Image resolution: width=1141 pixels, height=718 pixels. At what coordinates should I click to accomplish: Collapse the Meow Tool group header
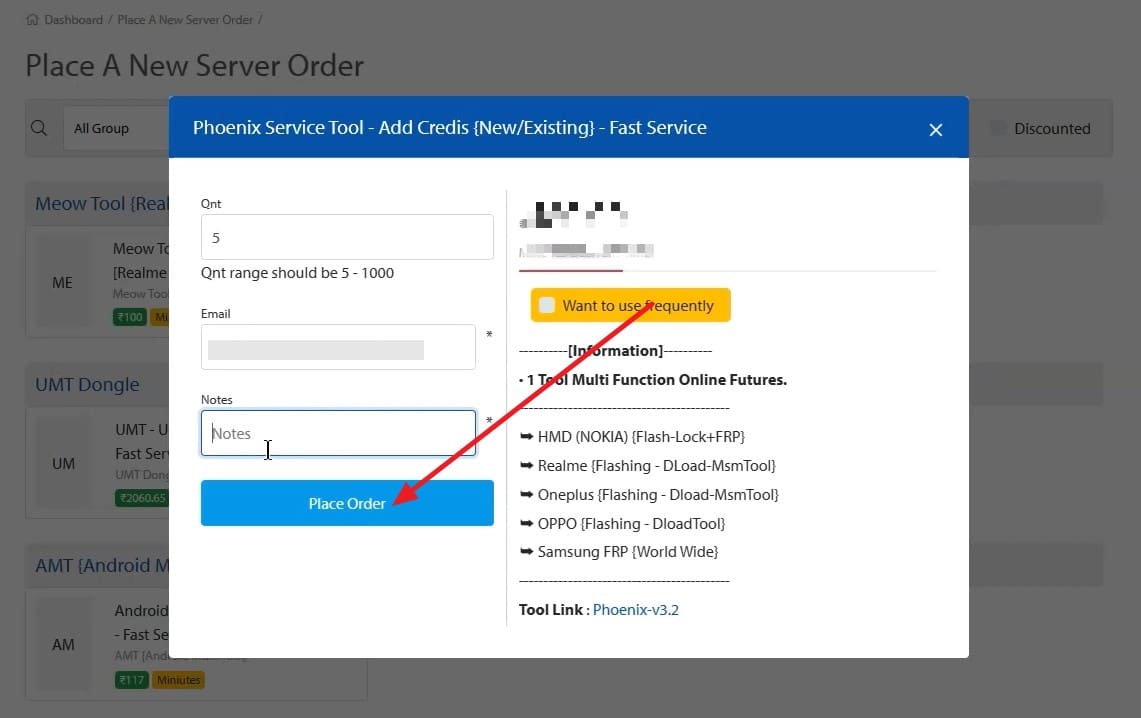click(x=100, y=203)
